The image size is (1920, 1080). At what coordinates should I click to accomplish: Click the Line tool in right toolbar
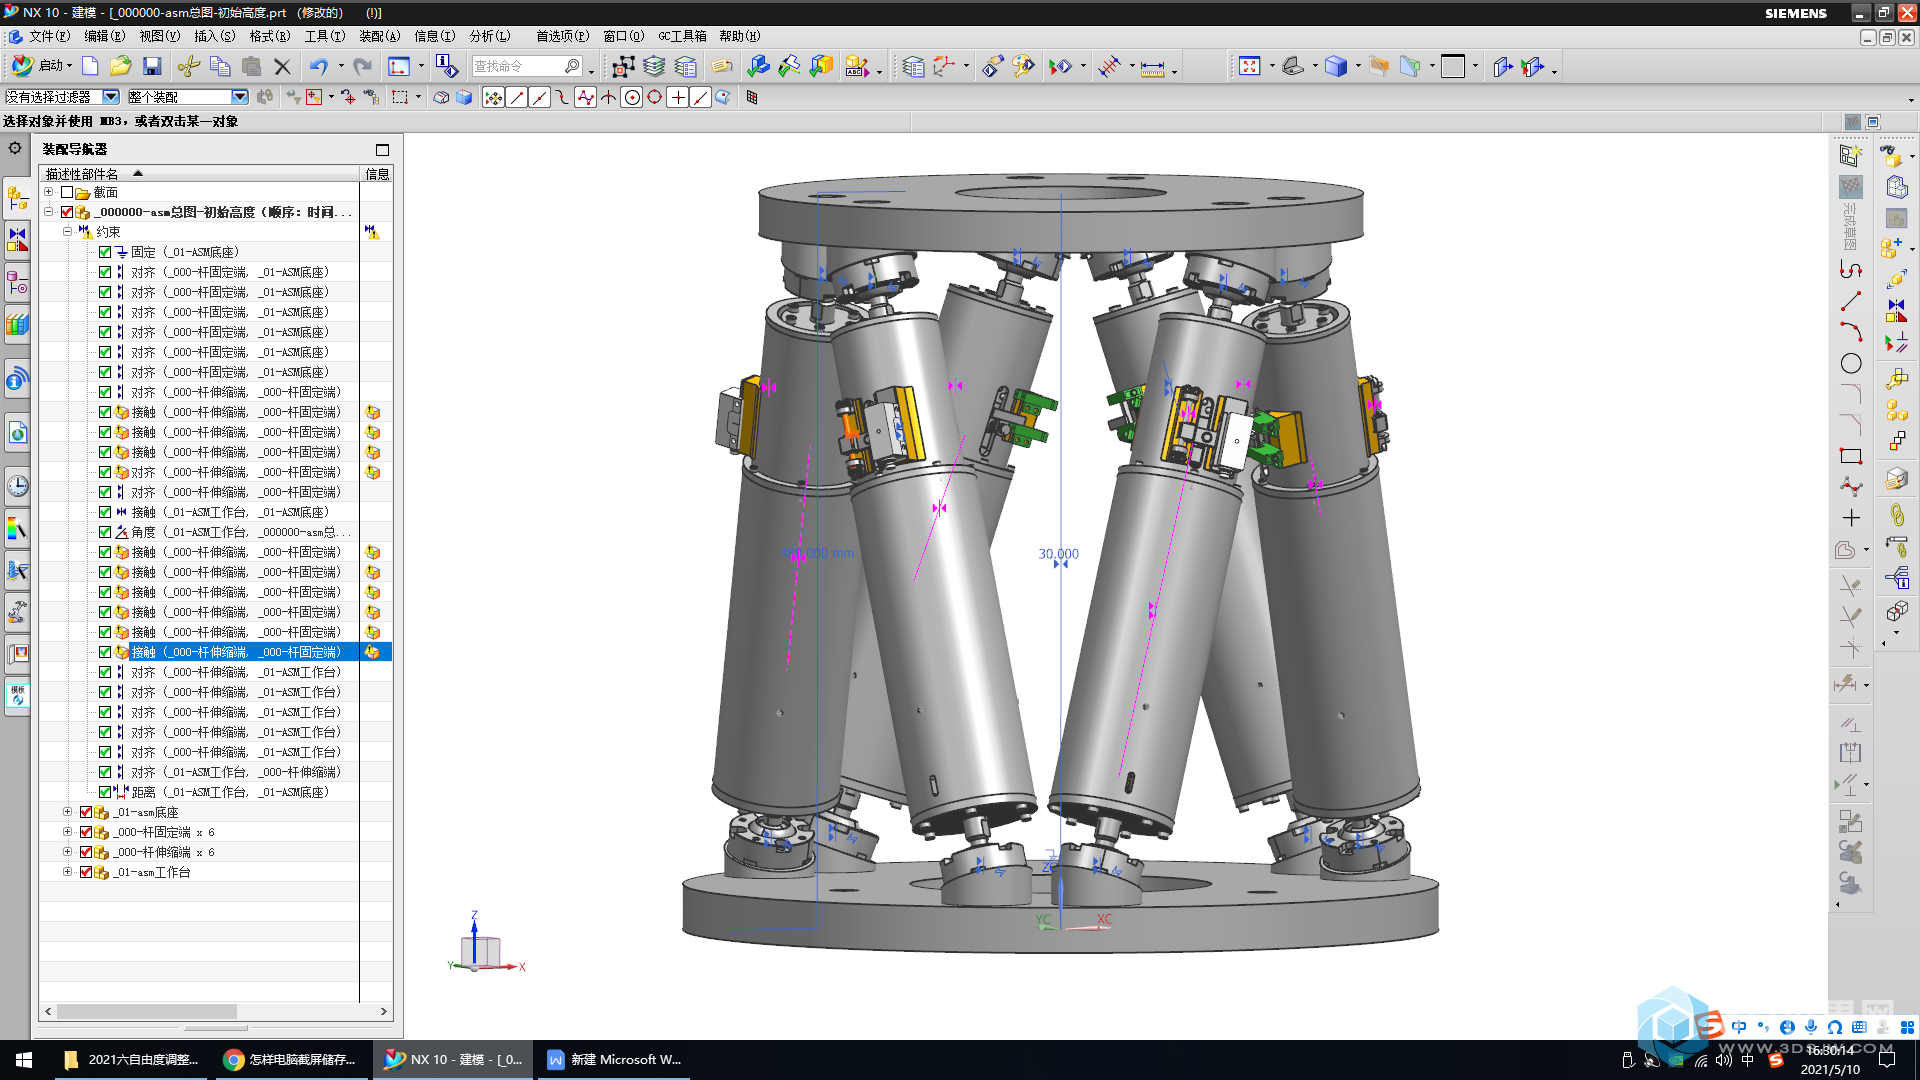[1851, 300]
